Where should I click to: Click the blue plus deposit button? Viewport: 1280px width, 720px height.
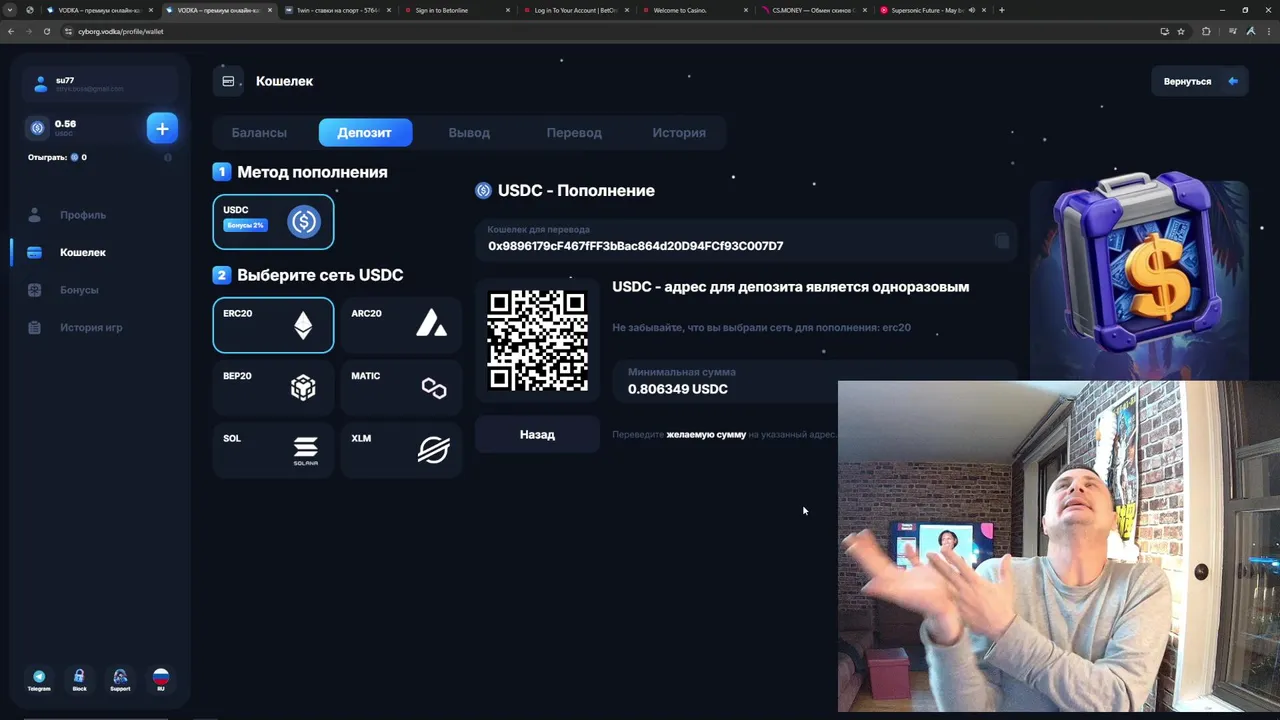pyautogui.click(x=162, y=128)
